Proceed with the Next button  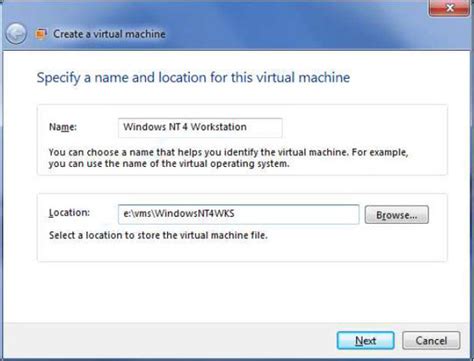(365, 341)
